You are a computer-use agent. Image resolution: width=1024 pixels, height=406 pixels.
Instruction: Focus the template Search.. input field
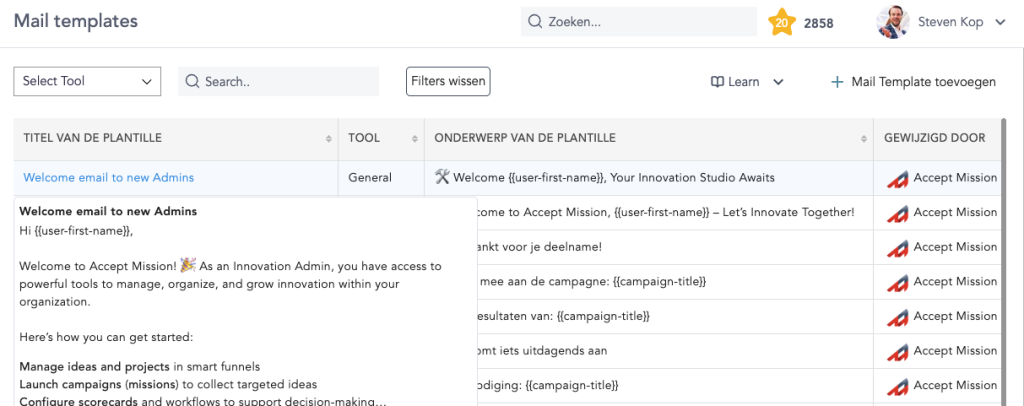278,82
